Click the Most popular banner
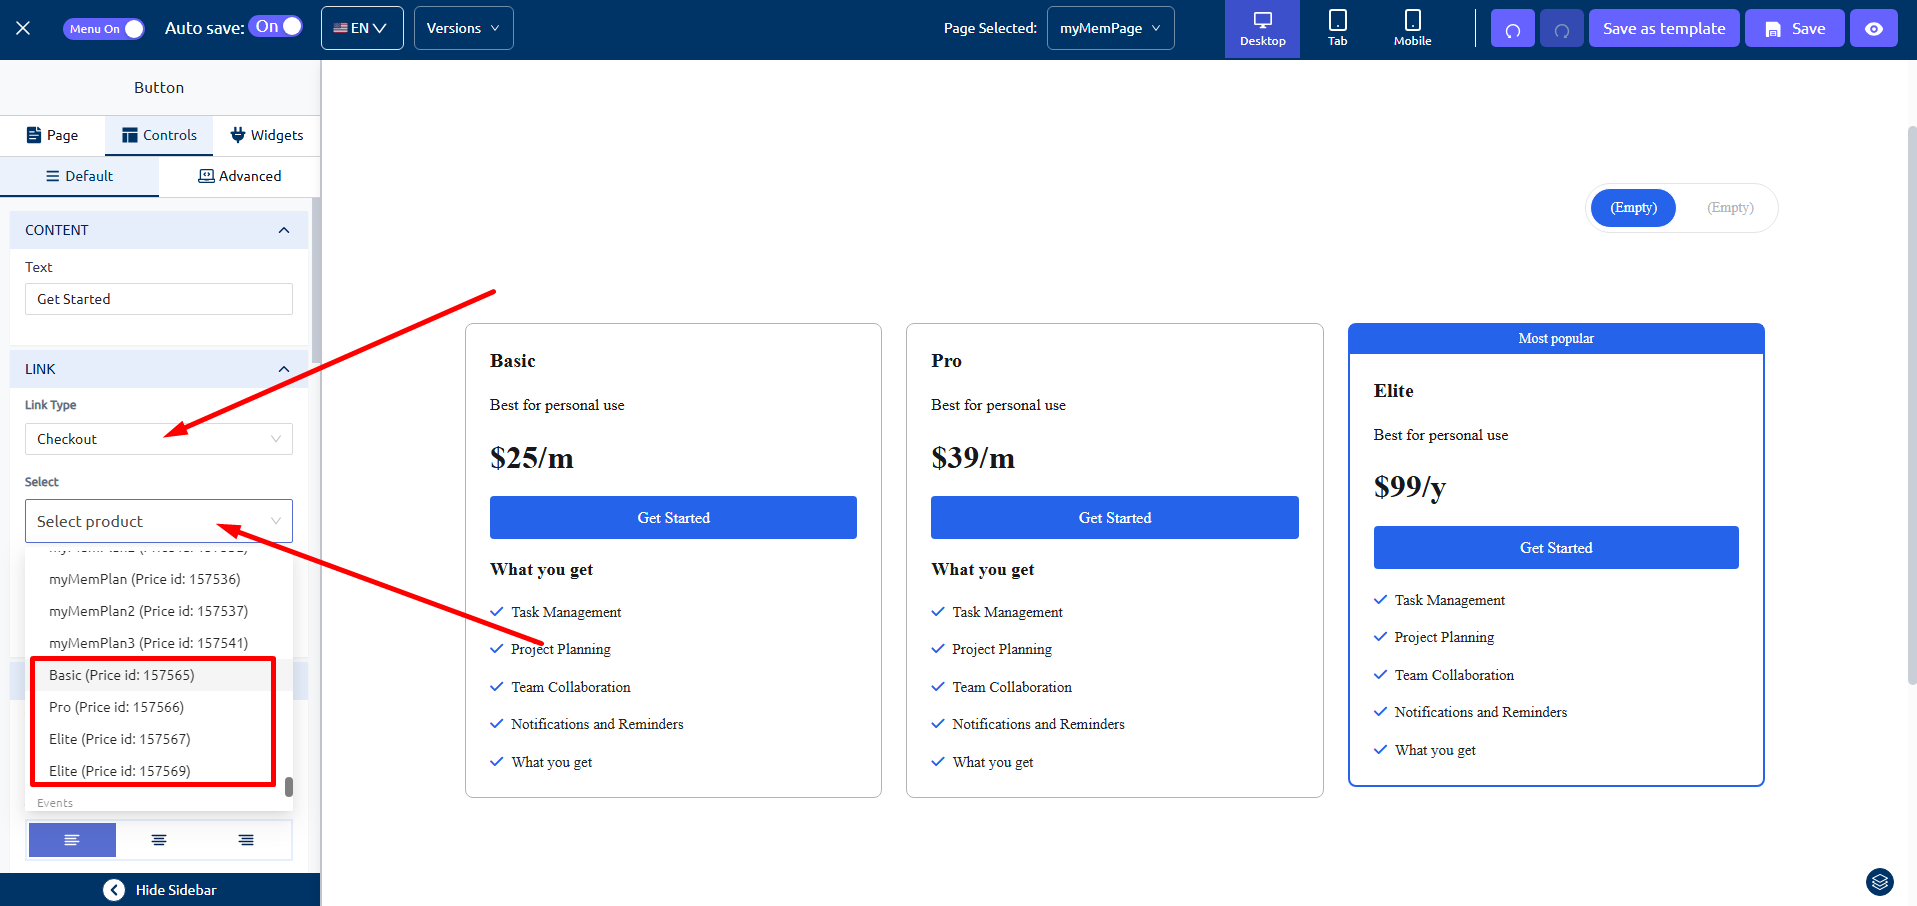The image size is (1917, 906). pyautogui.click(x=1556, y=338)
